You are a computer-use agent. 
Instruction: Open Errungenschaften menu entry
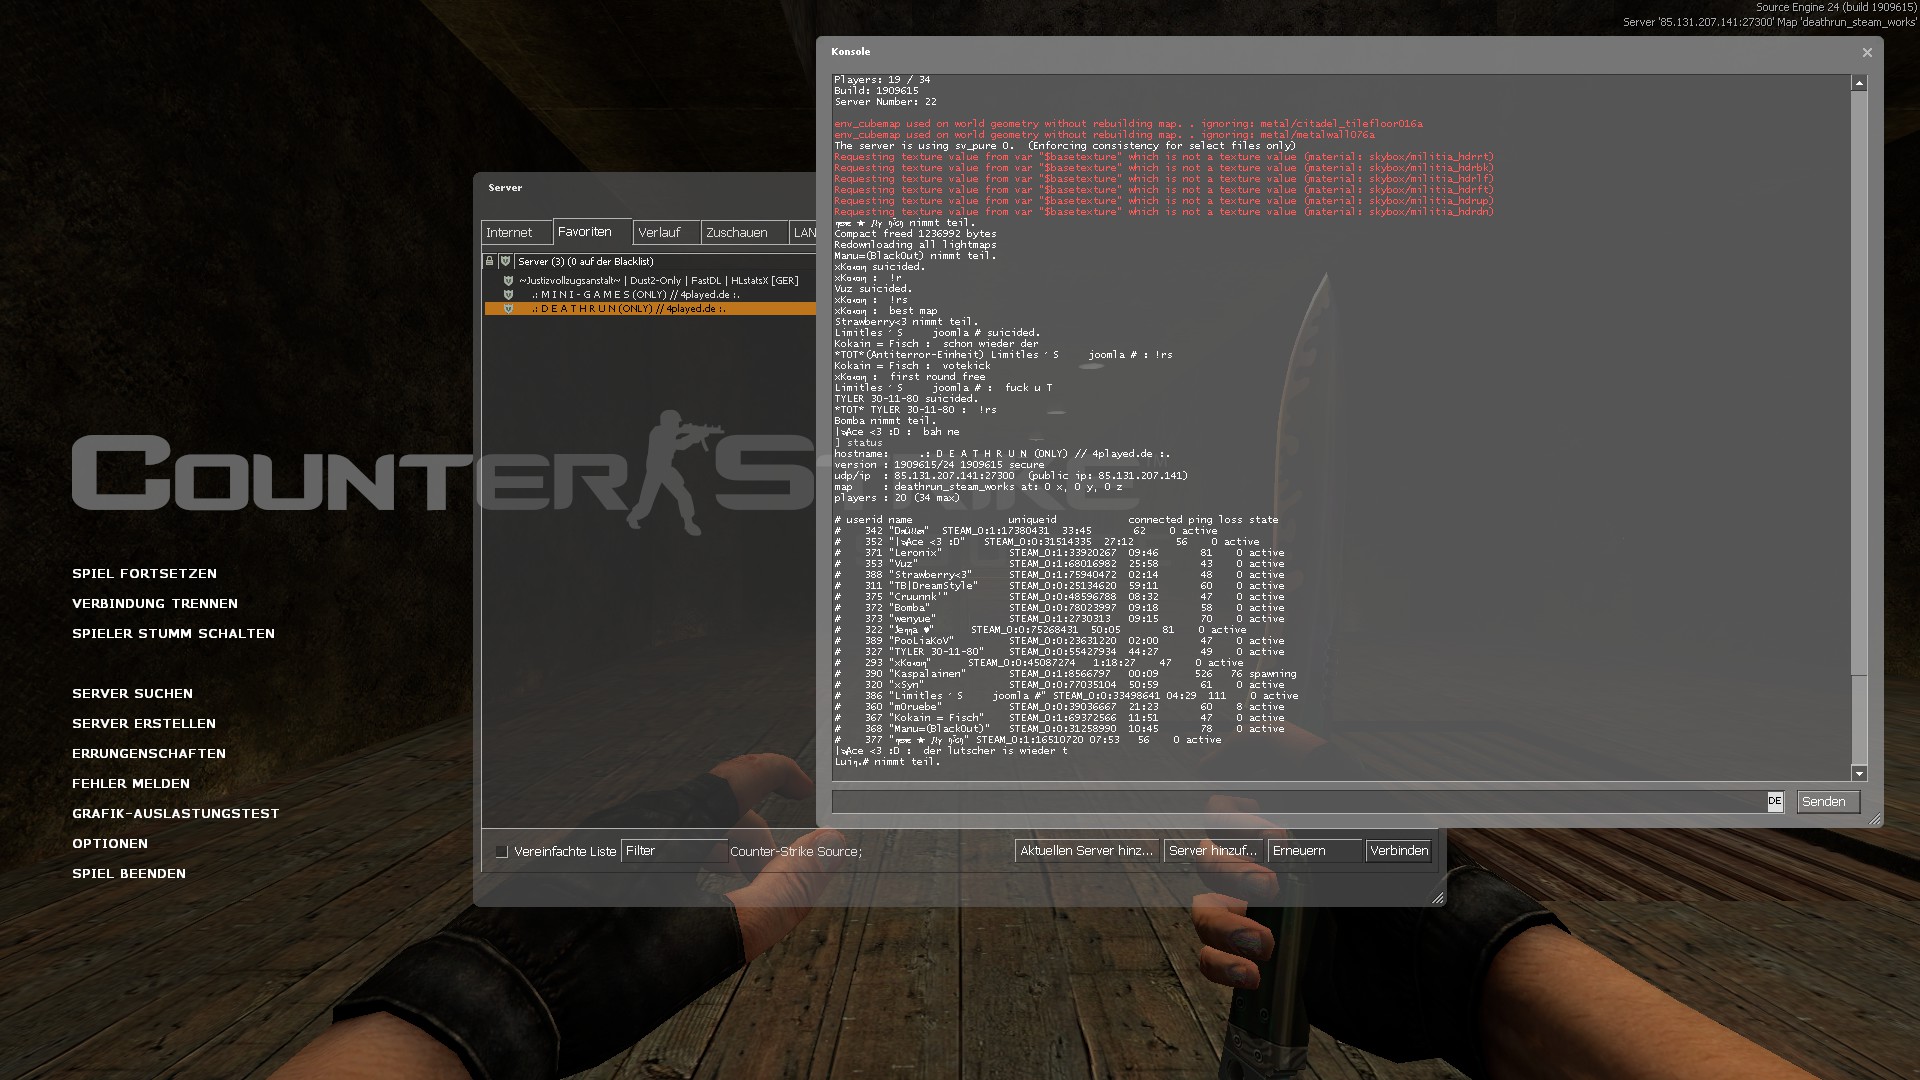click(149, 754)
